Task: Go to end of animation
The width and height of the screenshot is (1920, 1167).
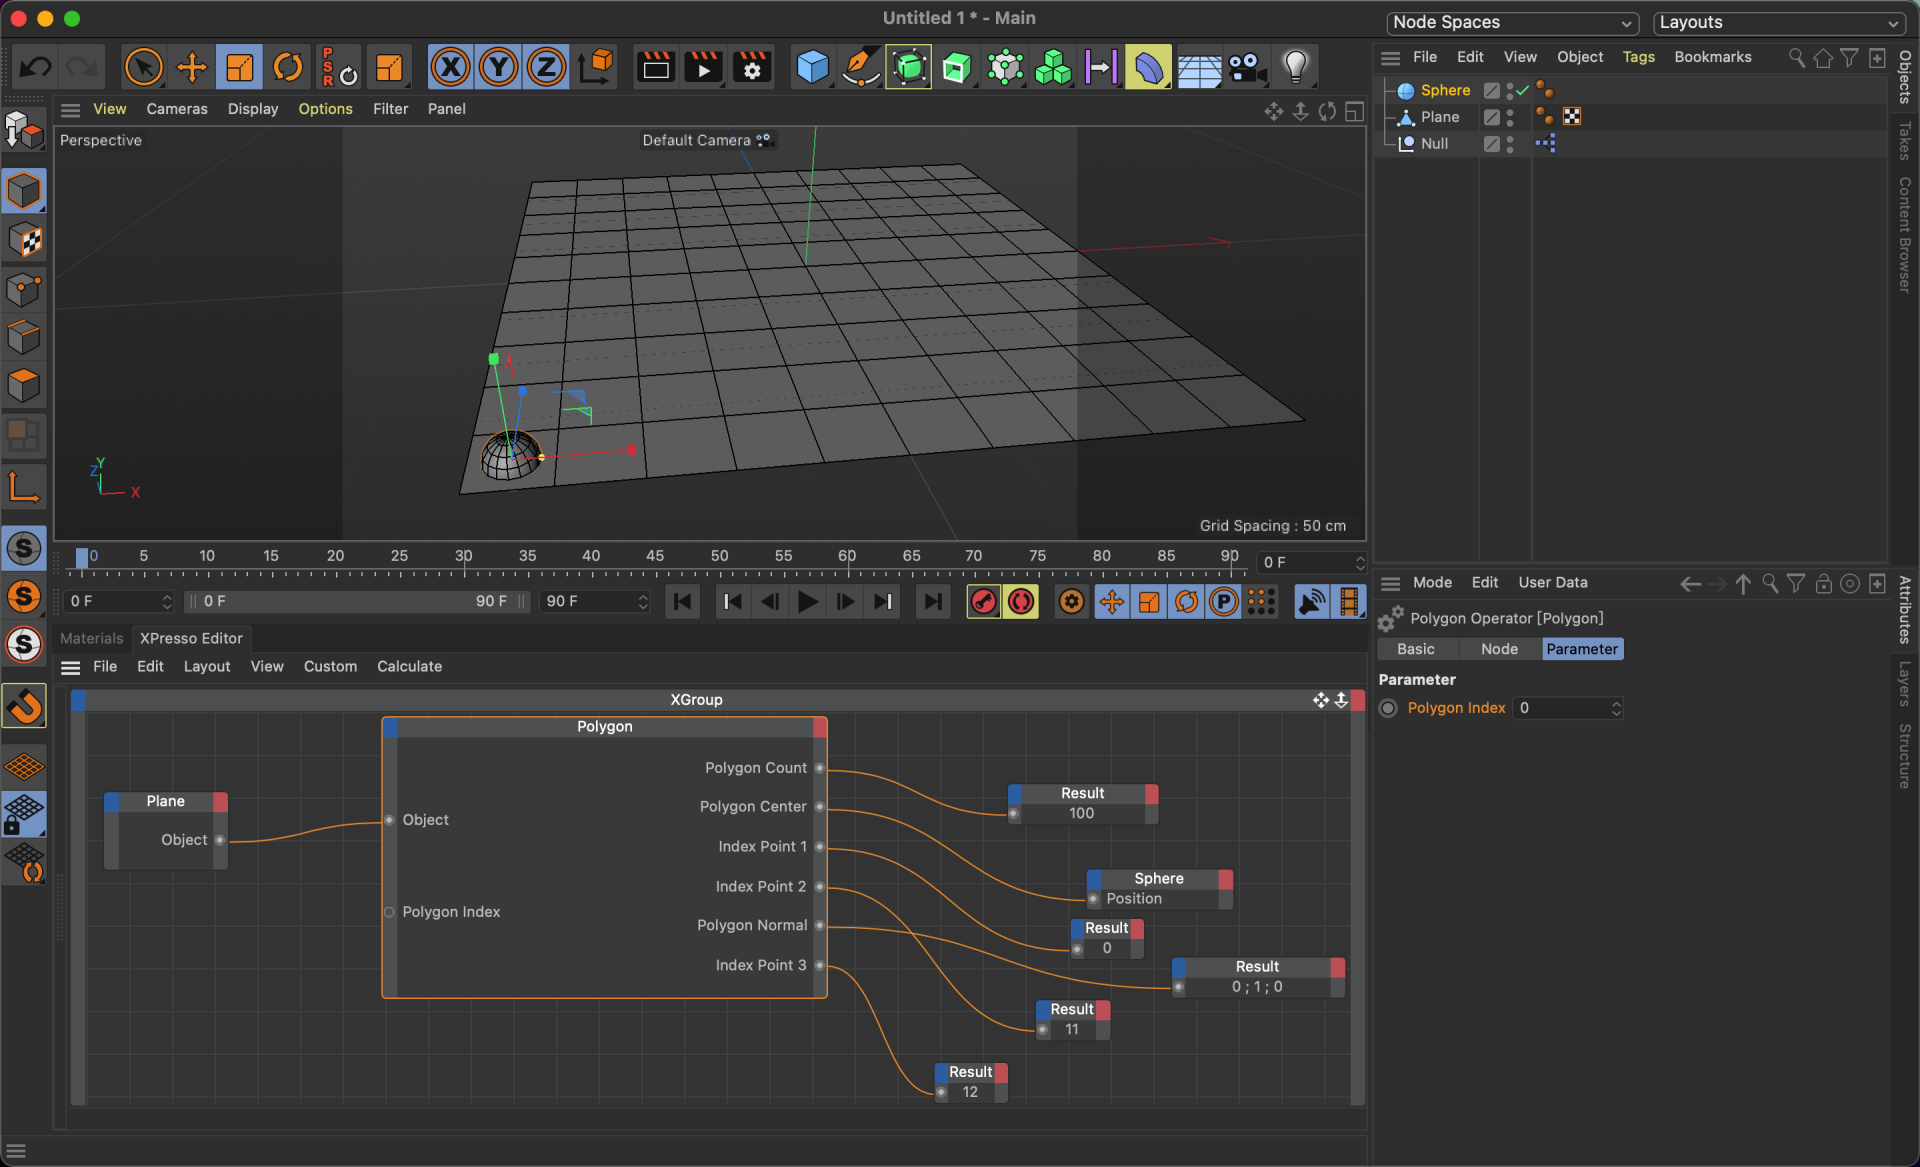Action: (x=932, y=601)
